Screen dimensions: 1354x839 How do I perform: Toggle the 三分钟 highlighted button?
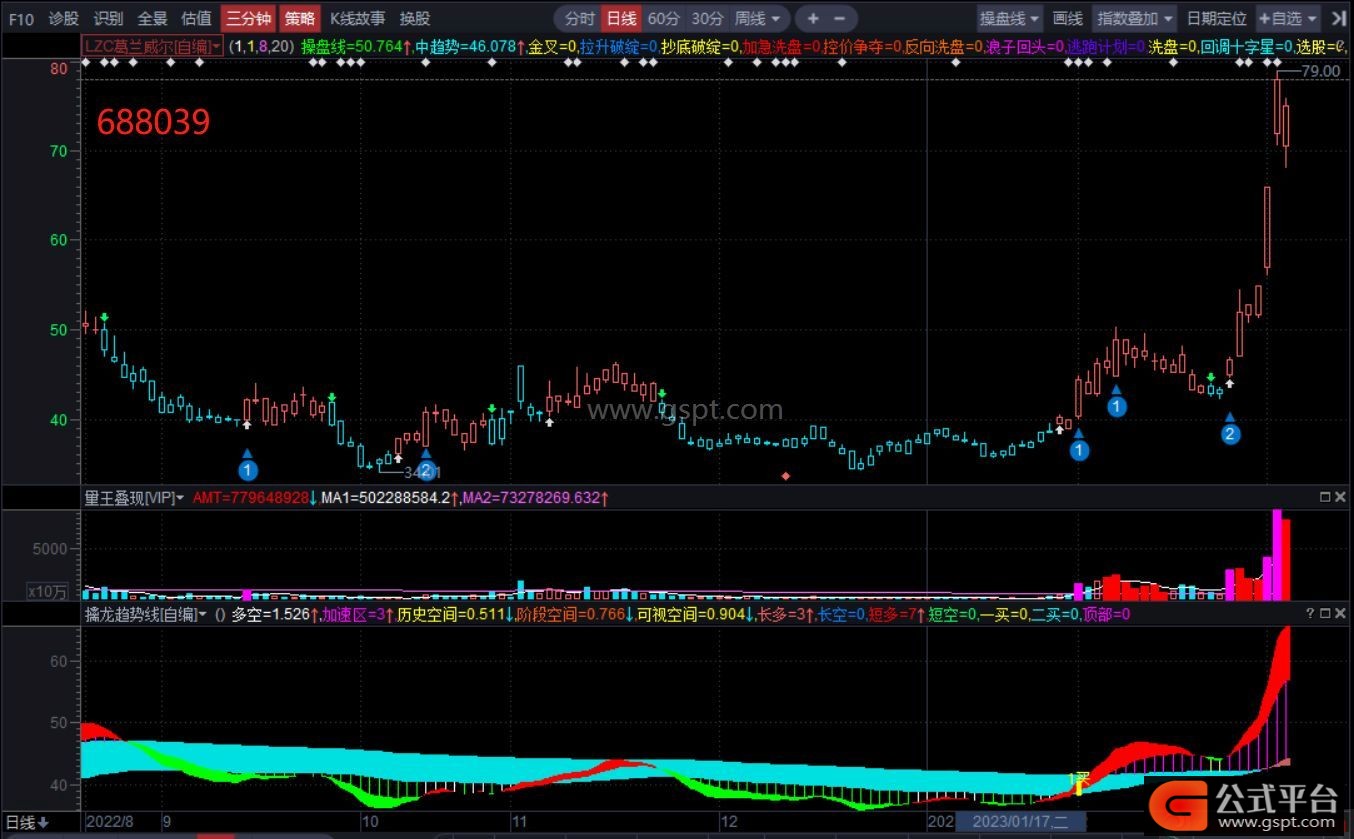247,18
